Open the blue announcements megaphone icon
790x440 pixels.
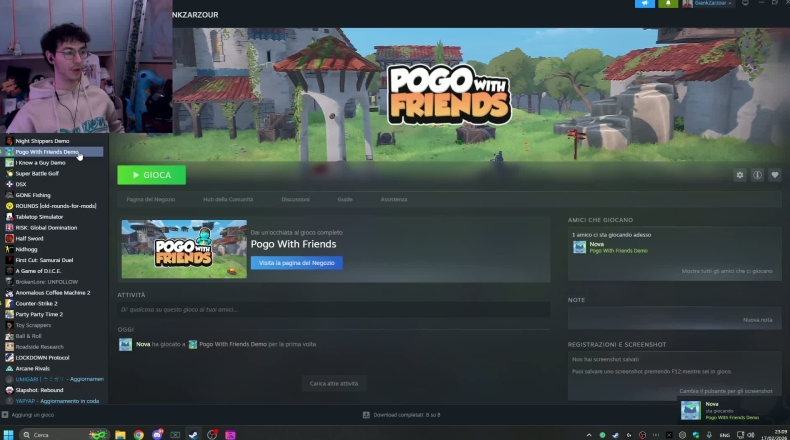645,4
